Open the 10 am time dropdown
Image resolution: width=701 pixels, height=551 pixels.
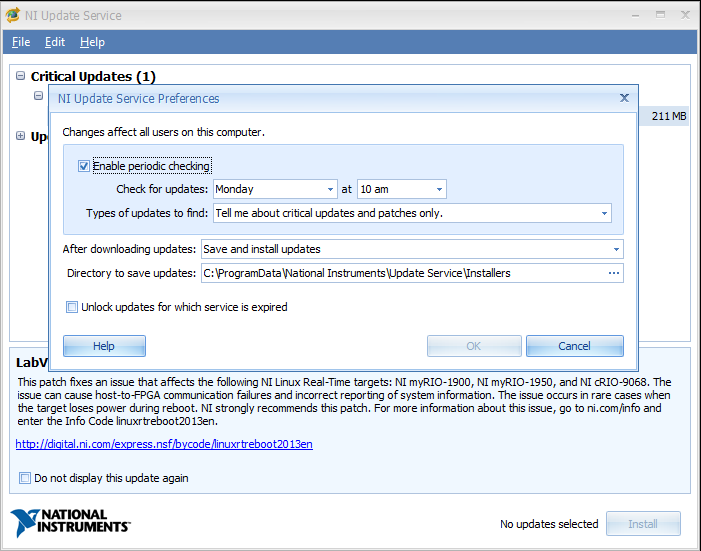pos(401,189)
